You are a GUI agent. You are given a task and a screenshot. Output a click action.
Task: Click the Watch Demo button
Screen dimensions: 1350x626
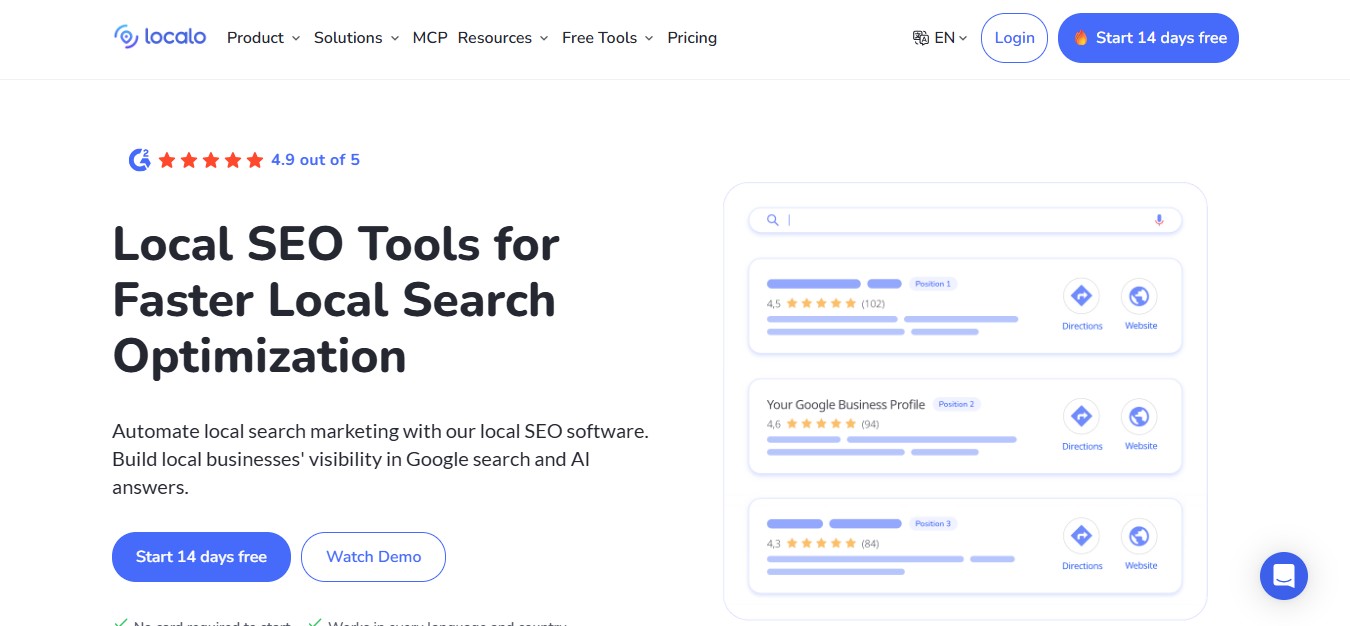[x=373, y=557]
